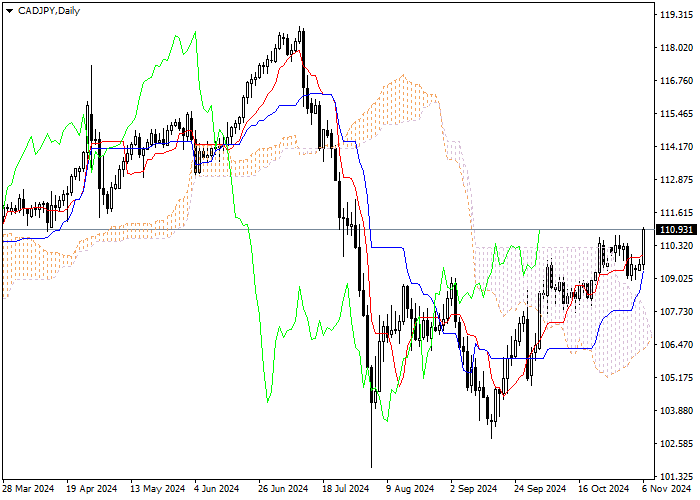Click the 13 May 2024 date label
Viewport: 700px width, 500px height.
[158, 489]
